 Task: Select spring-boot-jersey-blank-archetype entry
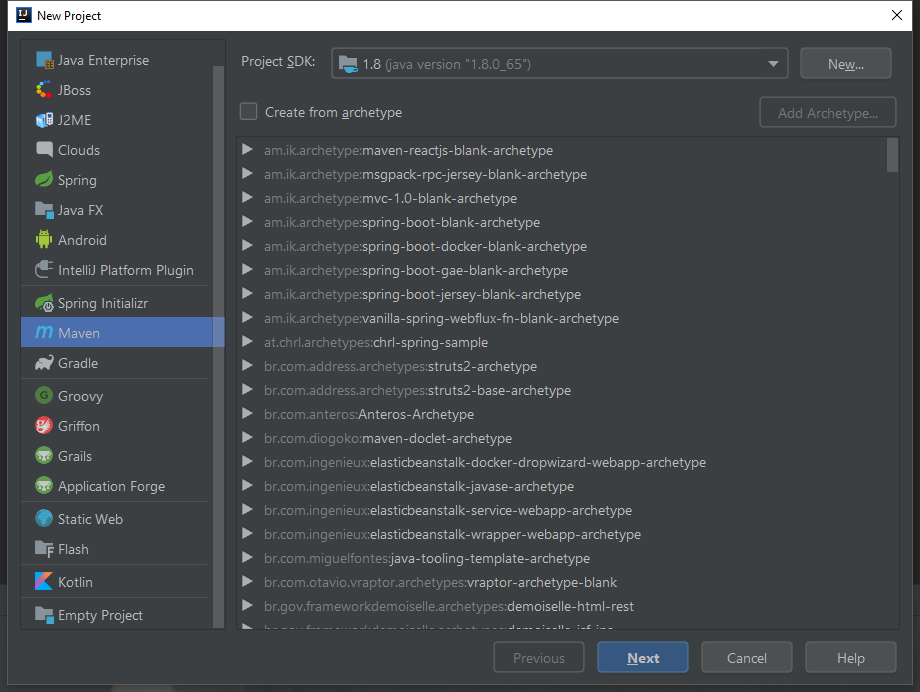point(422,295)
